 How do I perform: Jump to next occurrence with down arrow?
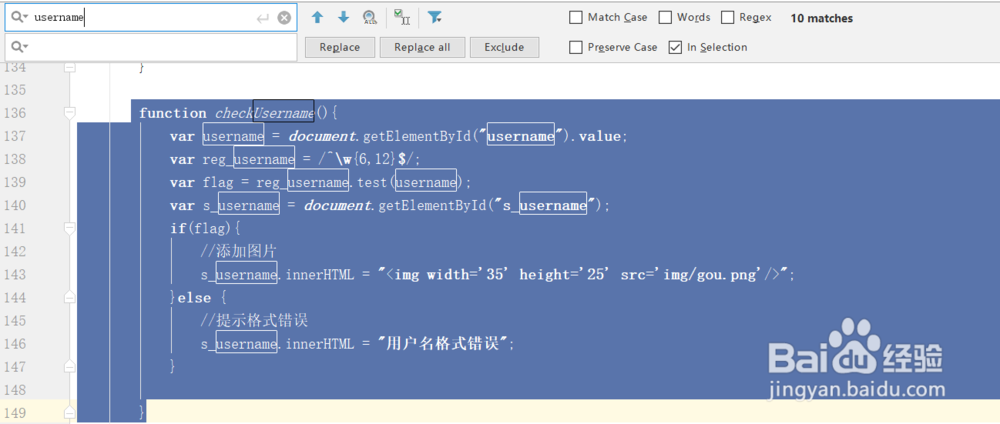(344, 17)
